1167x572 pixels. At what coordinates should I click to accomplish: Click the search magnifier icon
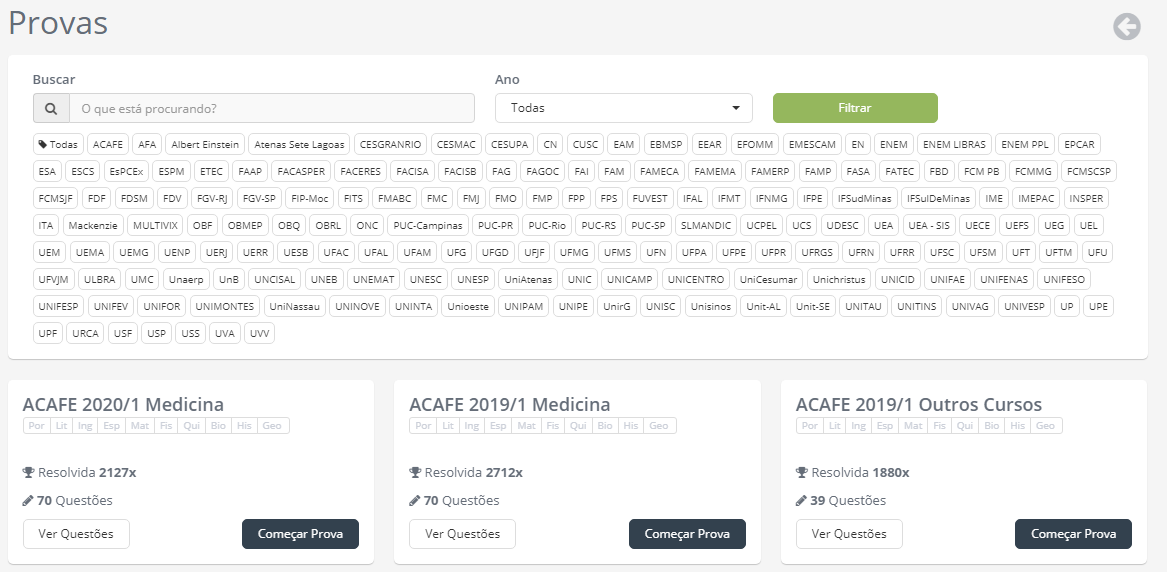point(51,109)
